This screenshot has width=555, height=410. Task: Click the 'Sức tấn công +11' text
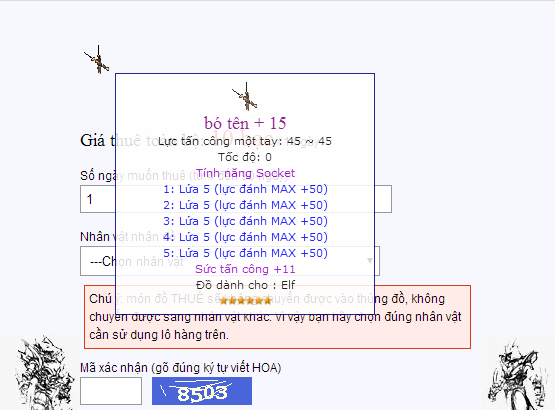pos(245,269)
